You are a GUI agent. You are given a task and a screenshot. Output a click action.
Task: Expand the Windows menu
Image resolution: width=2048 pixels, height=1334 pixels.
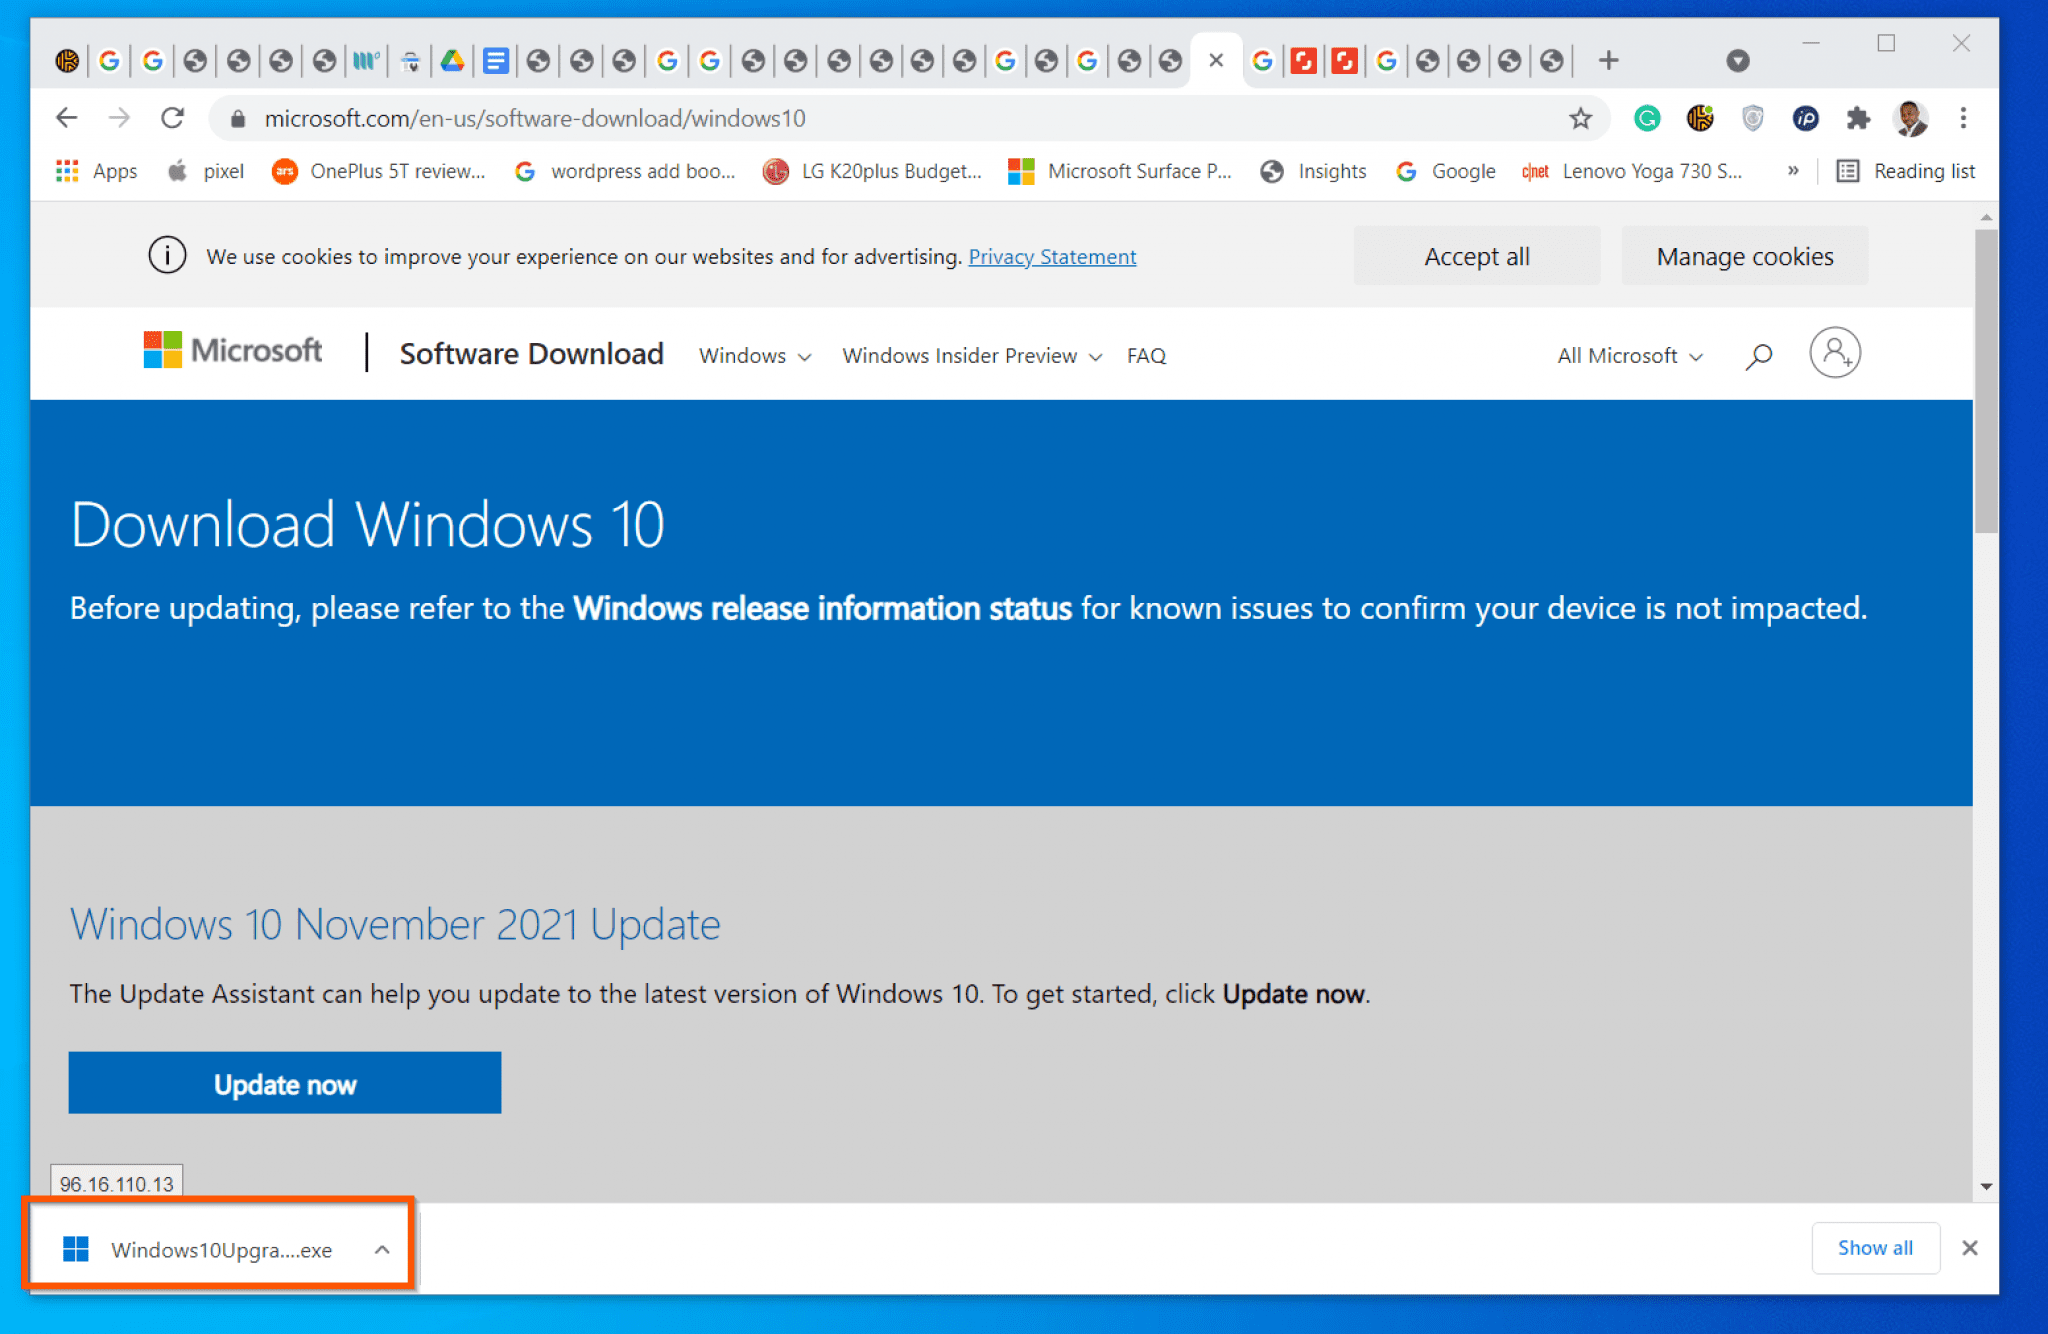coord(755,356)
